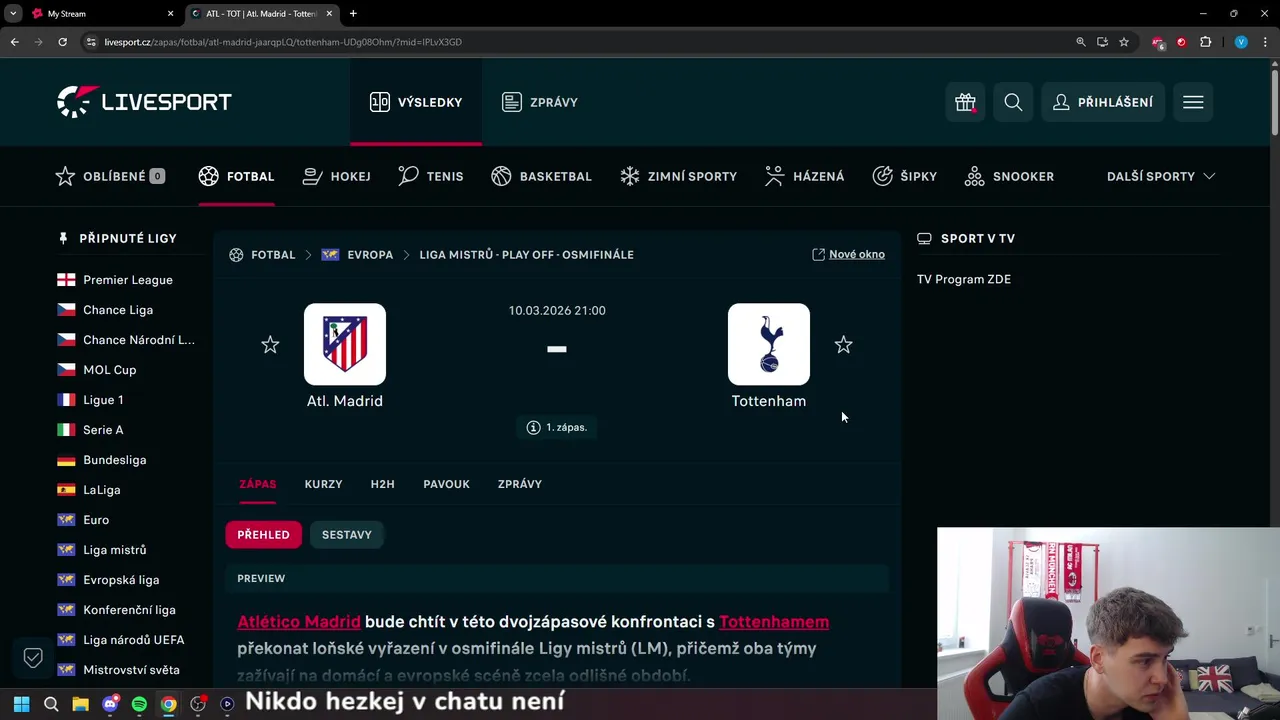Click the football icon in the breadcrumb
Screen dimensions: 1280x720
[236, 255]
